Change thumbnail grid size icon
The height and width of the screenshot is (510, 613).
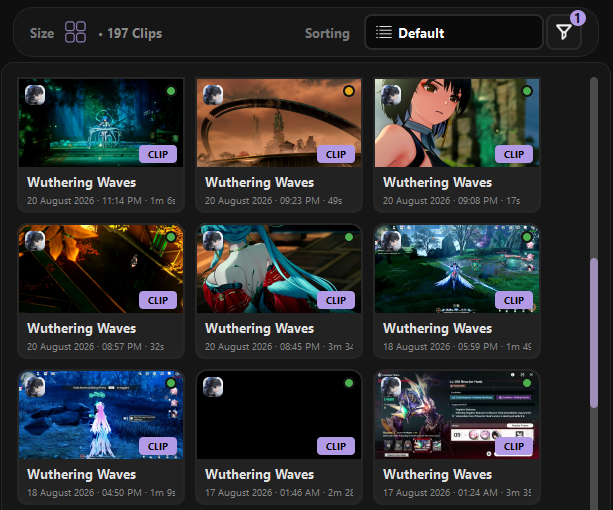point(75,32)
